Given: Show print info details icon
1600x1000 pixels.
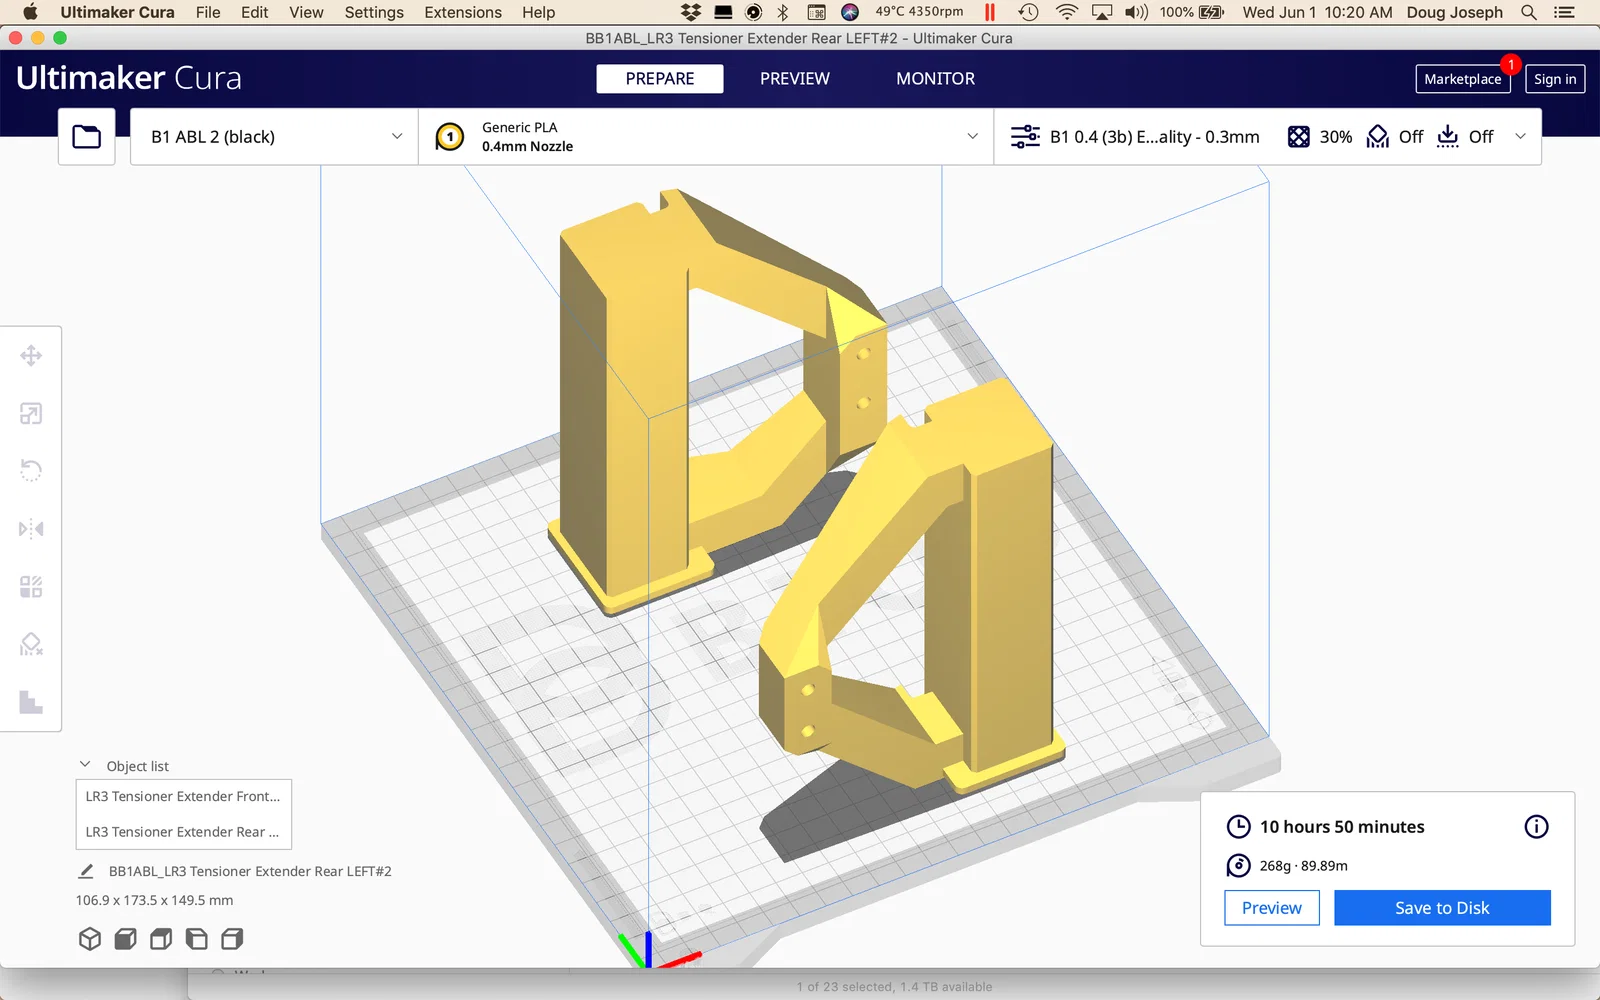Looking at the screenshot, I should pyautogui.click(x=1536, y=826).
